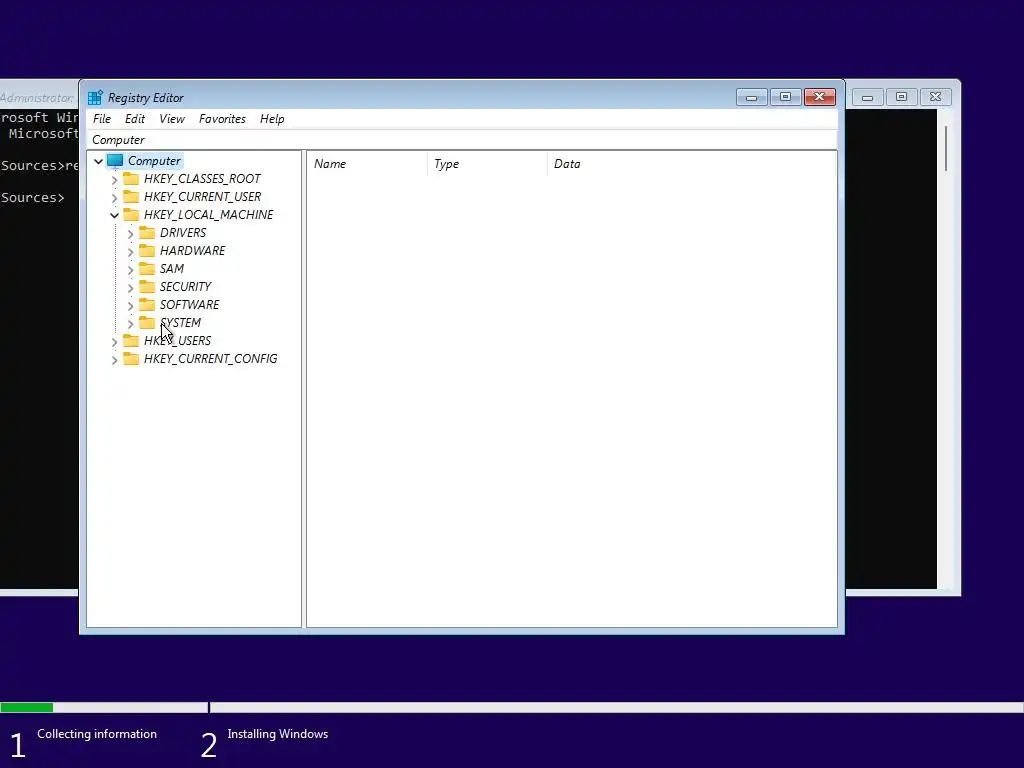Expand the HKEY_CLASSES_ROOT chevron
The image size is (1024, 768).
tap(115, 179)
